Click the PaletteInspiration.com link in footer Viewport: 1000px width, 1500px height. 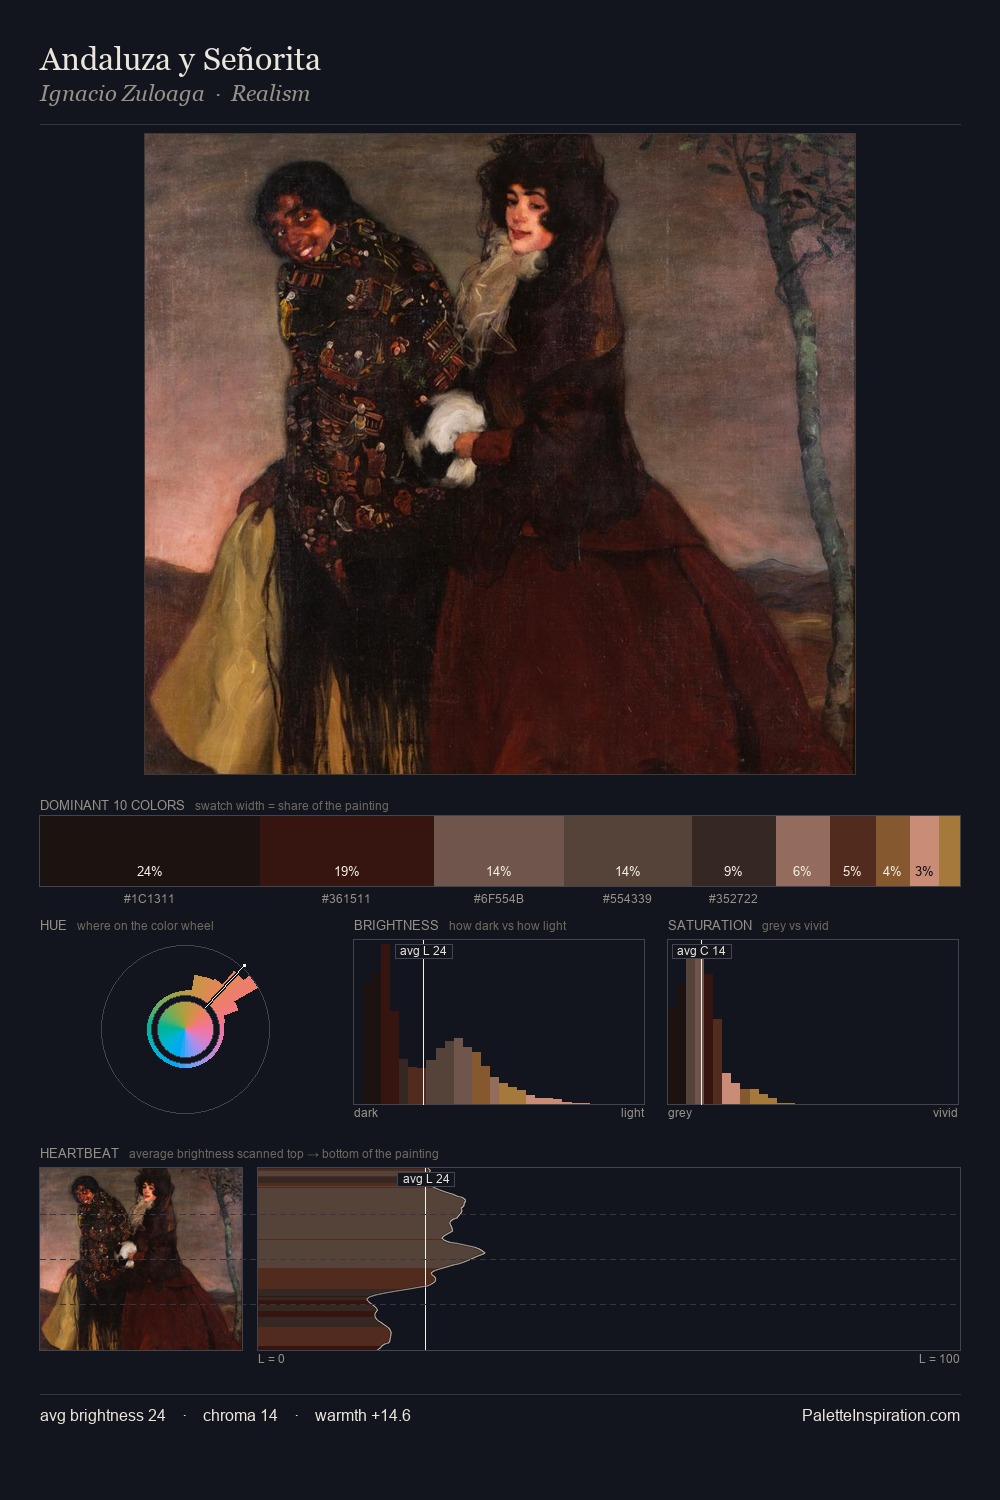[x=881, y=1415]
